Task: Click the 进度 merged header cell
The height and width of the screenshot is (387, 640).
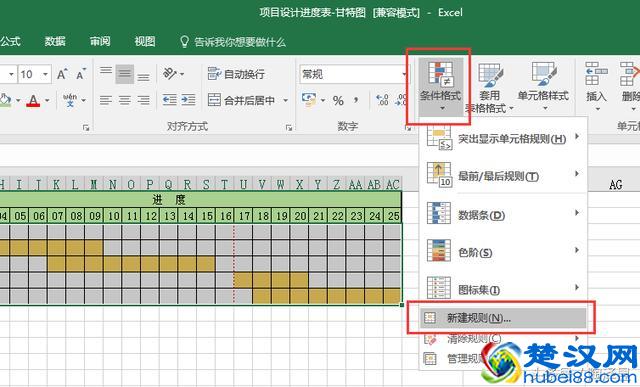Action: click(169, 200)
